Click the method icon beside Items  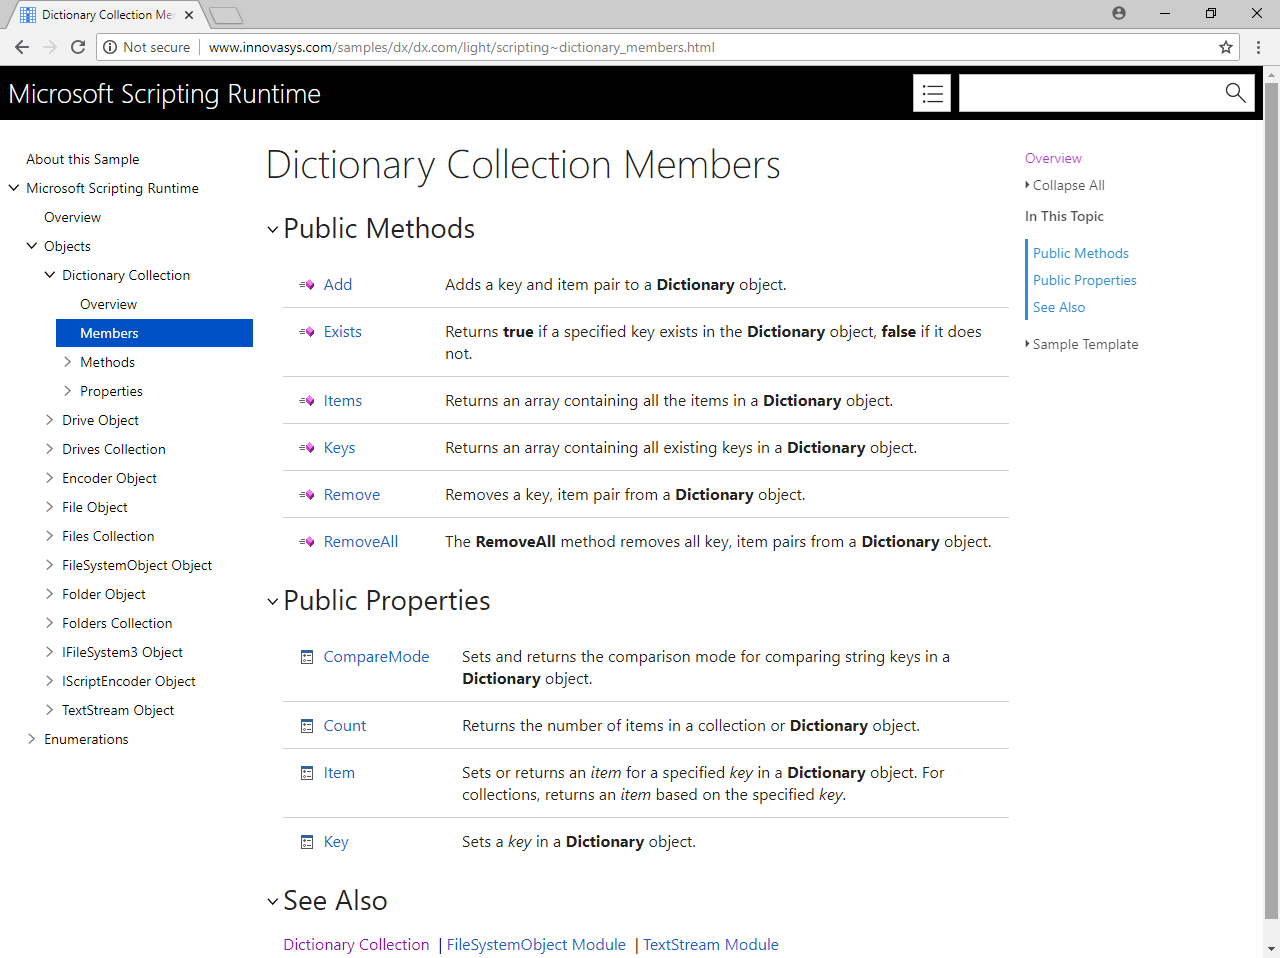pyautogui.click(x=307, y=401)
